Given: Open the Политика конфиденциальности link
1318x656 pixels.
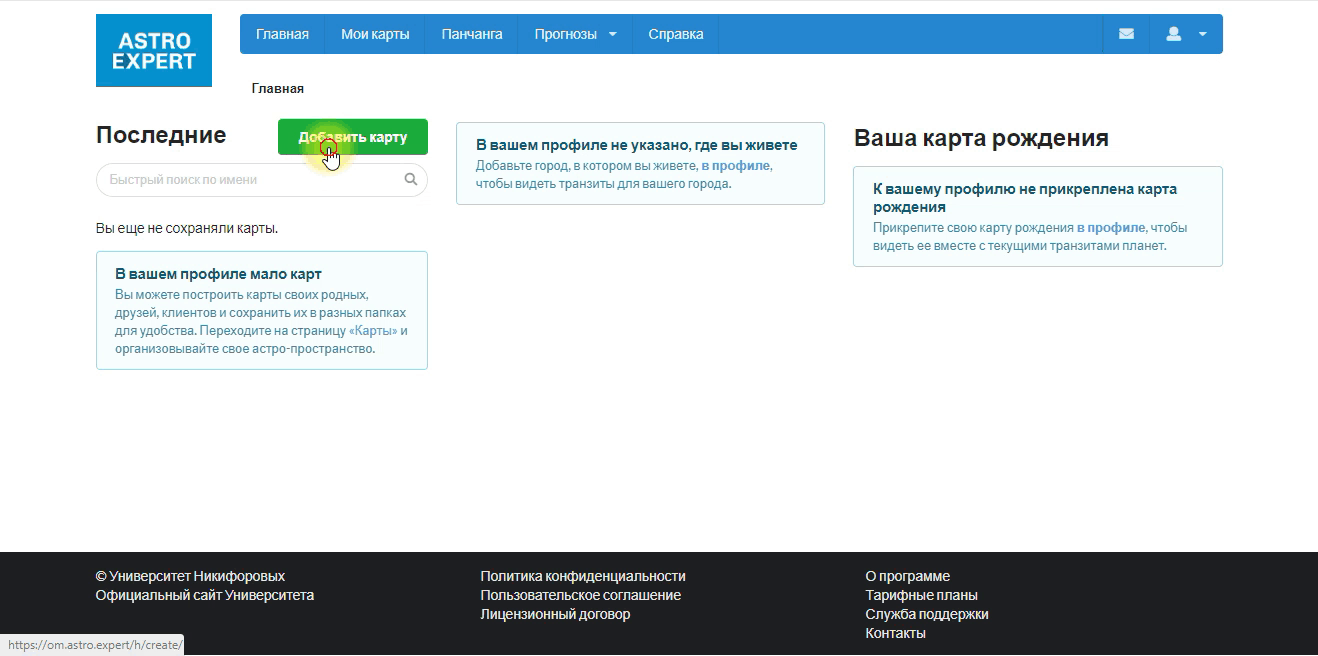Looking at the screenshot, I should pyautogui.click(x=583, y=576).
